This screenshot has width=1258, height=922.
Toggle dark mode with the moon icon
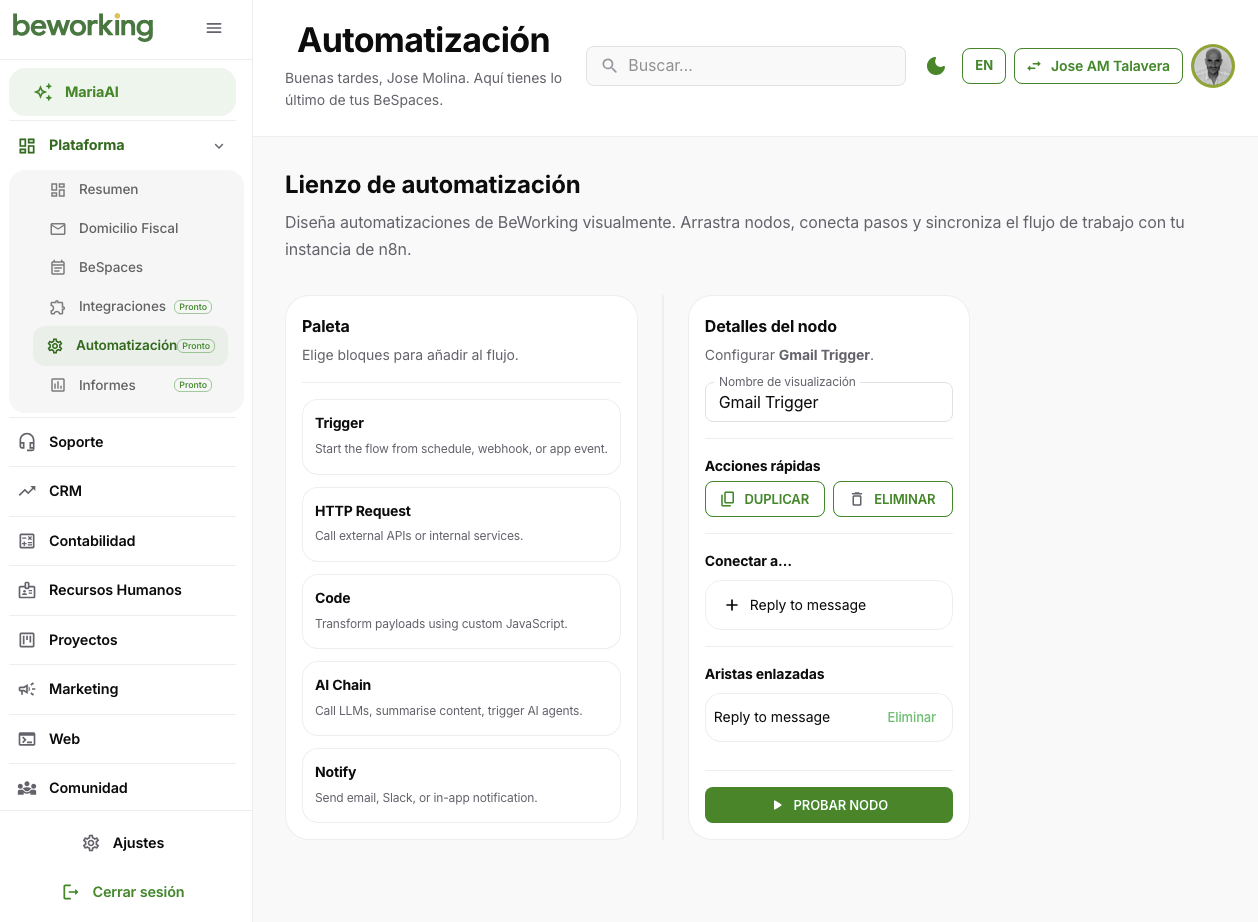[936, 65]
